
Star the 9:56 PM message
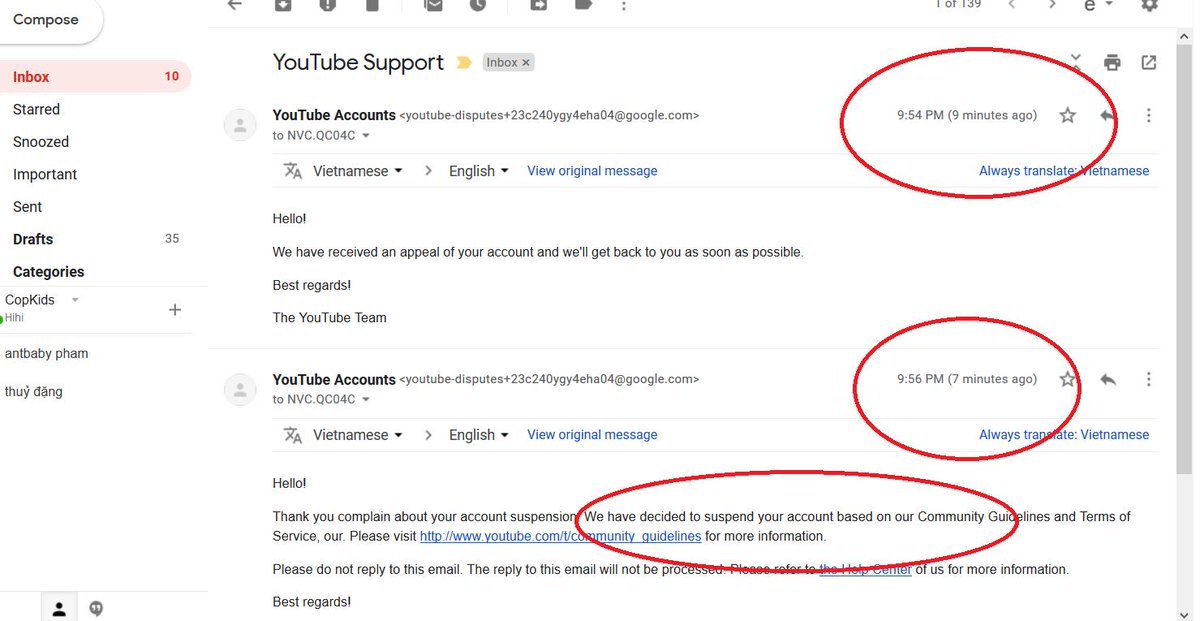[x=1068, y=379]
